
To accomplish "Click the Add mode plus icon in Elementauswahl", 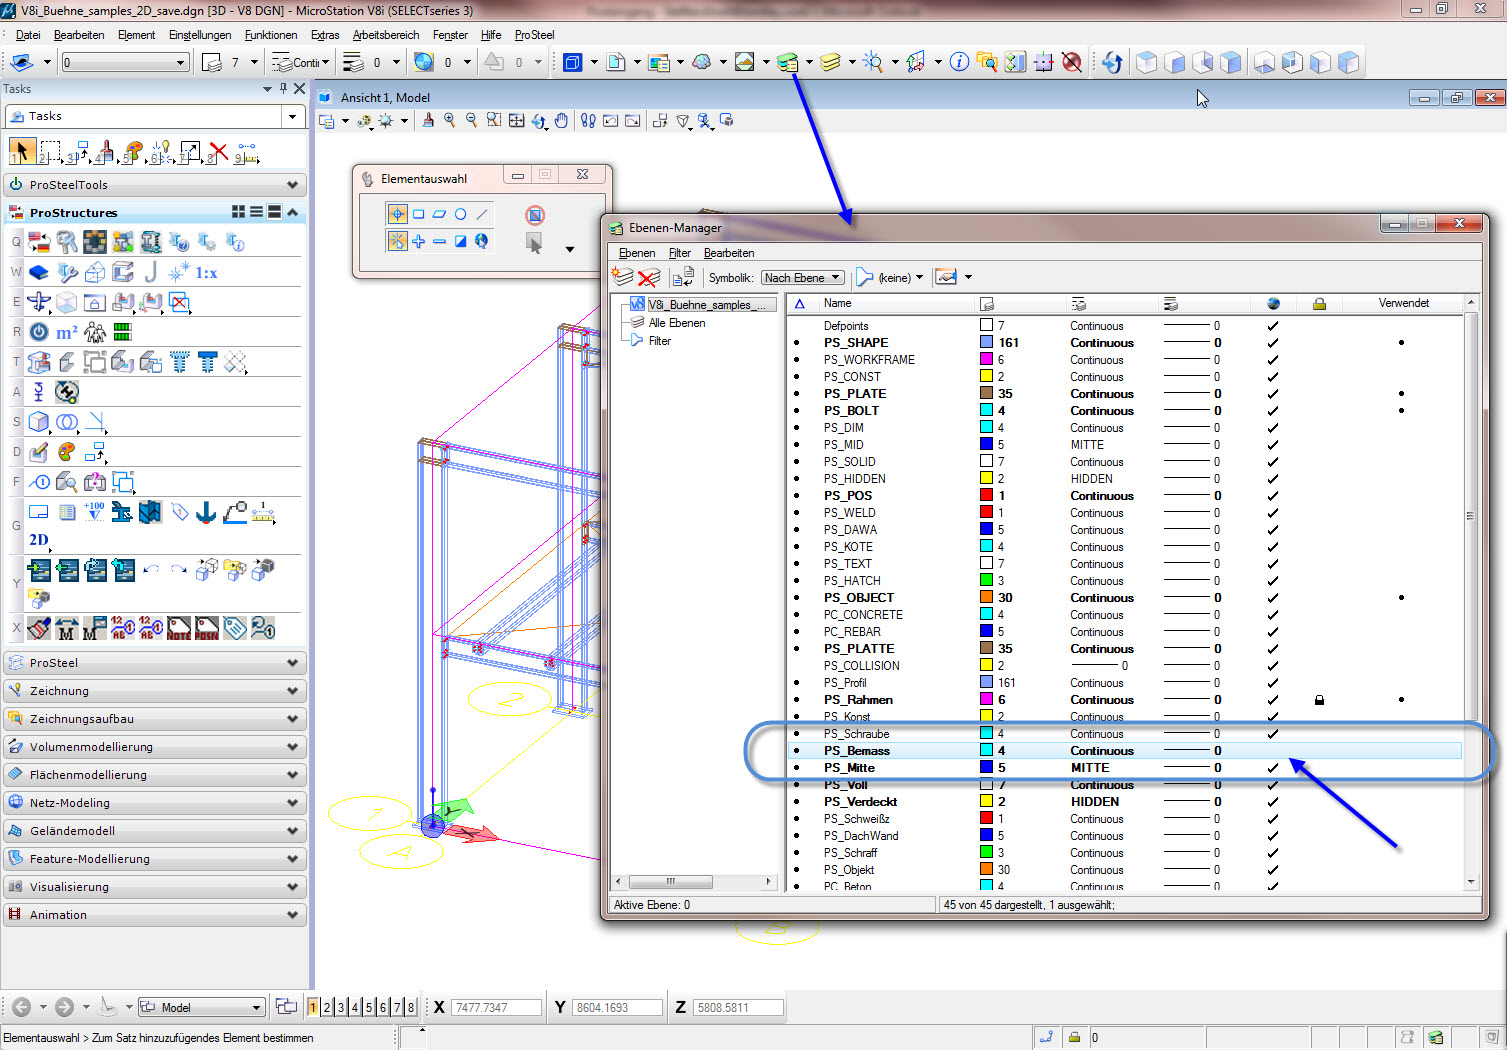I will tap(419, 241).
